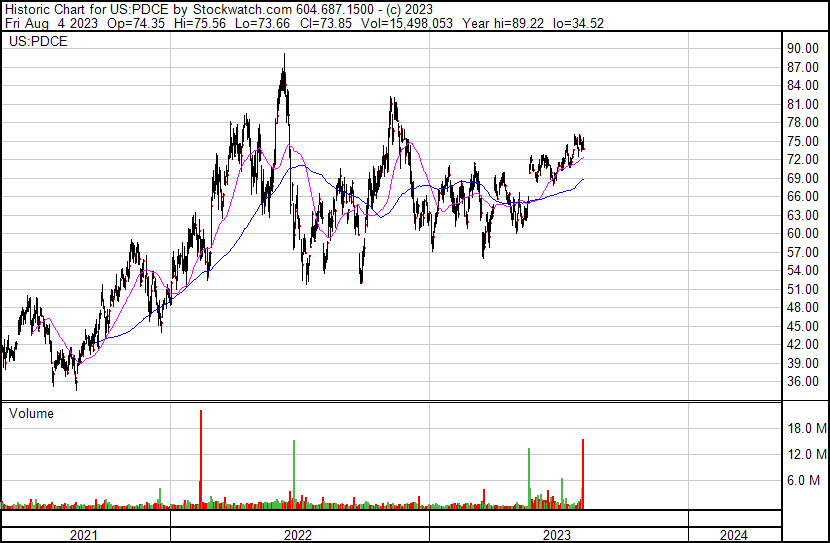Screen dimensions: 830x543
Task: Click the highest price peak near 89
Action: pos(284,55)
